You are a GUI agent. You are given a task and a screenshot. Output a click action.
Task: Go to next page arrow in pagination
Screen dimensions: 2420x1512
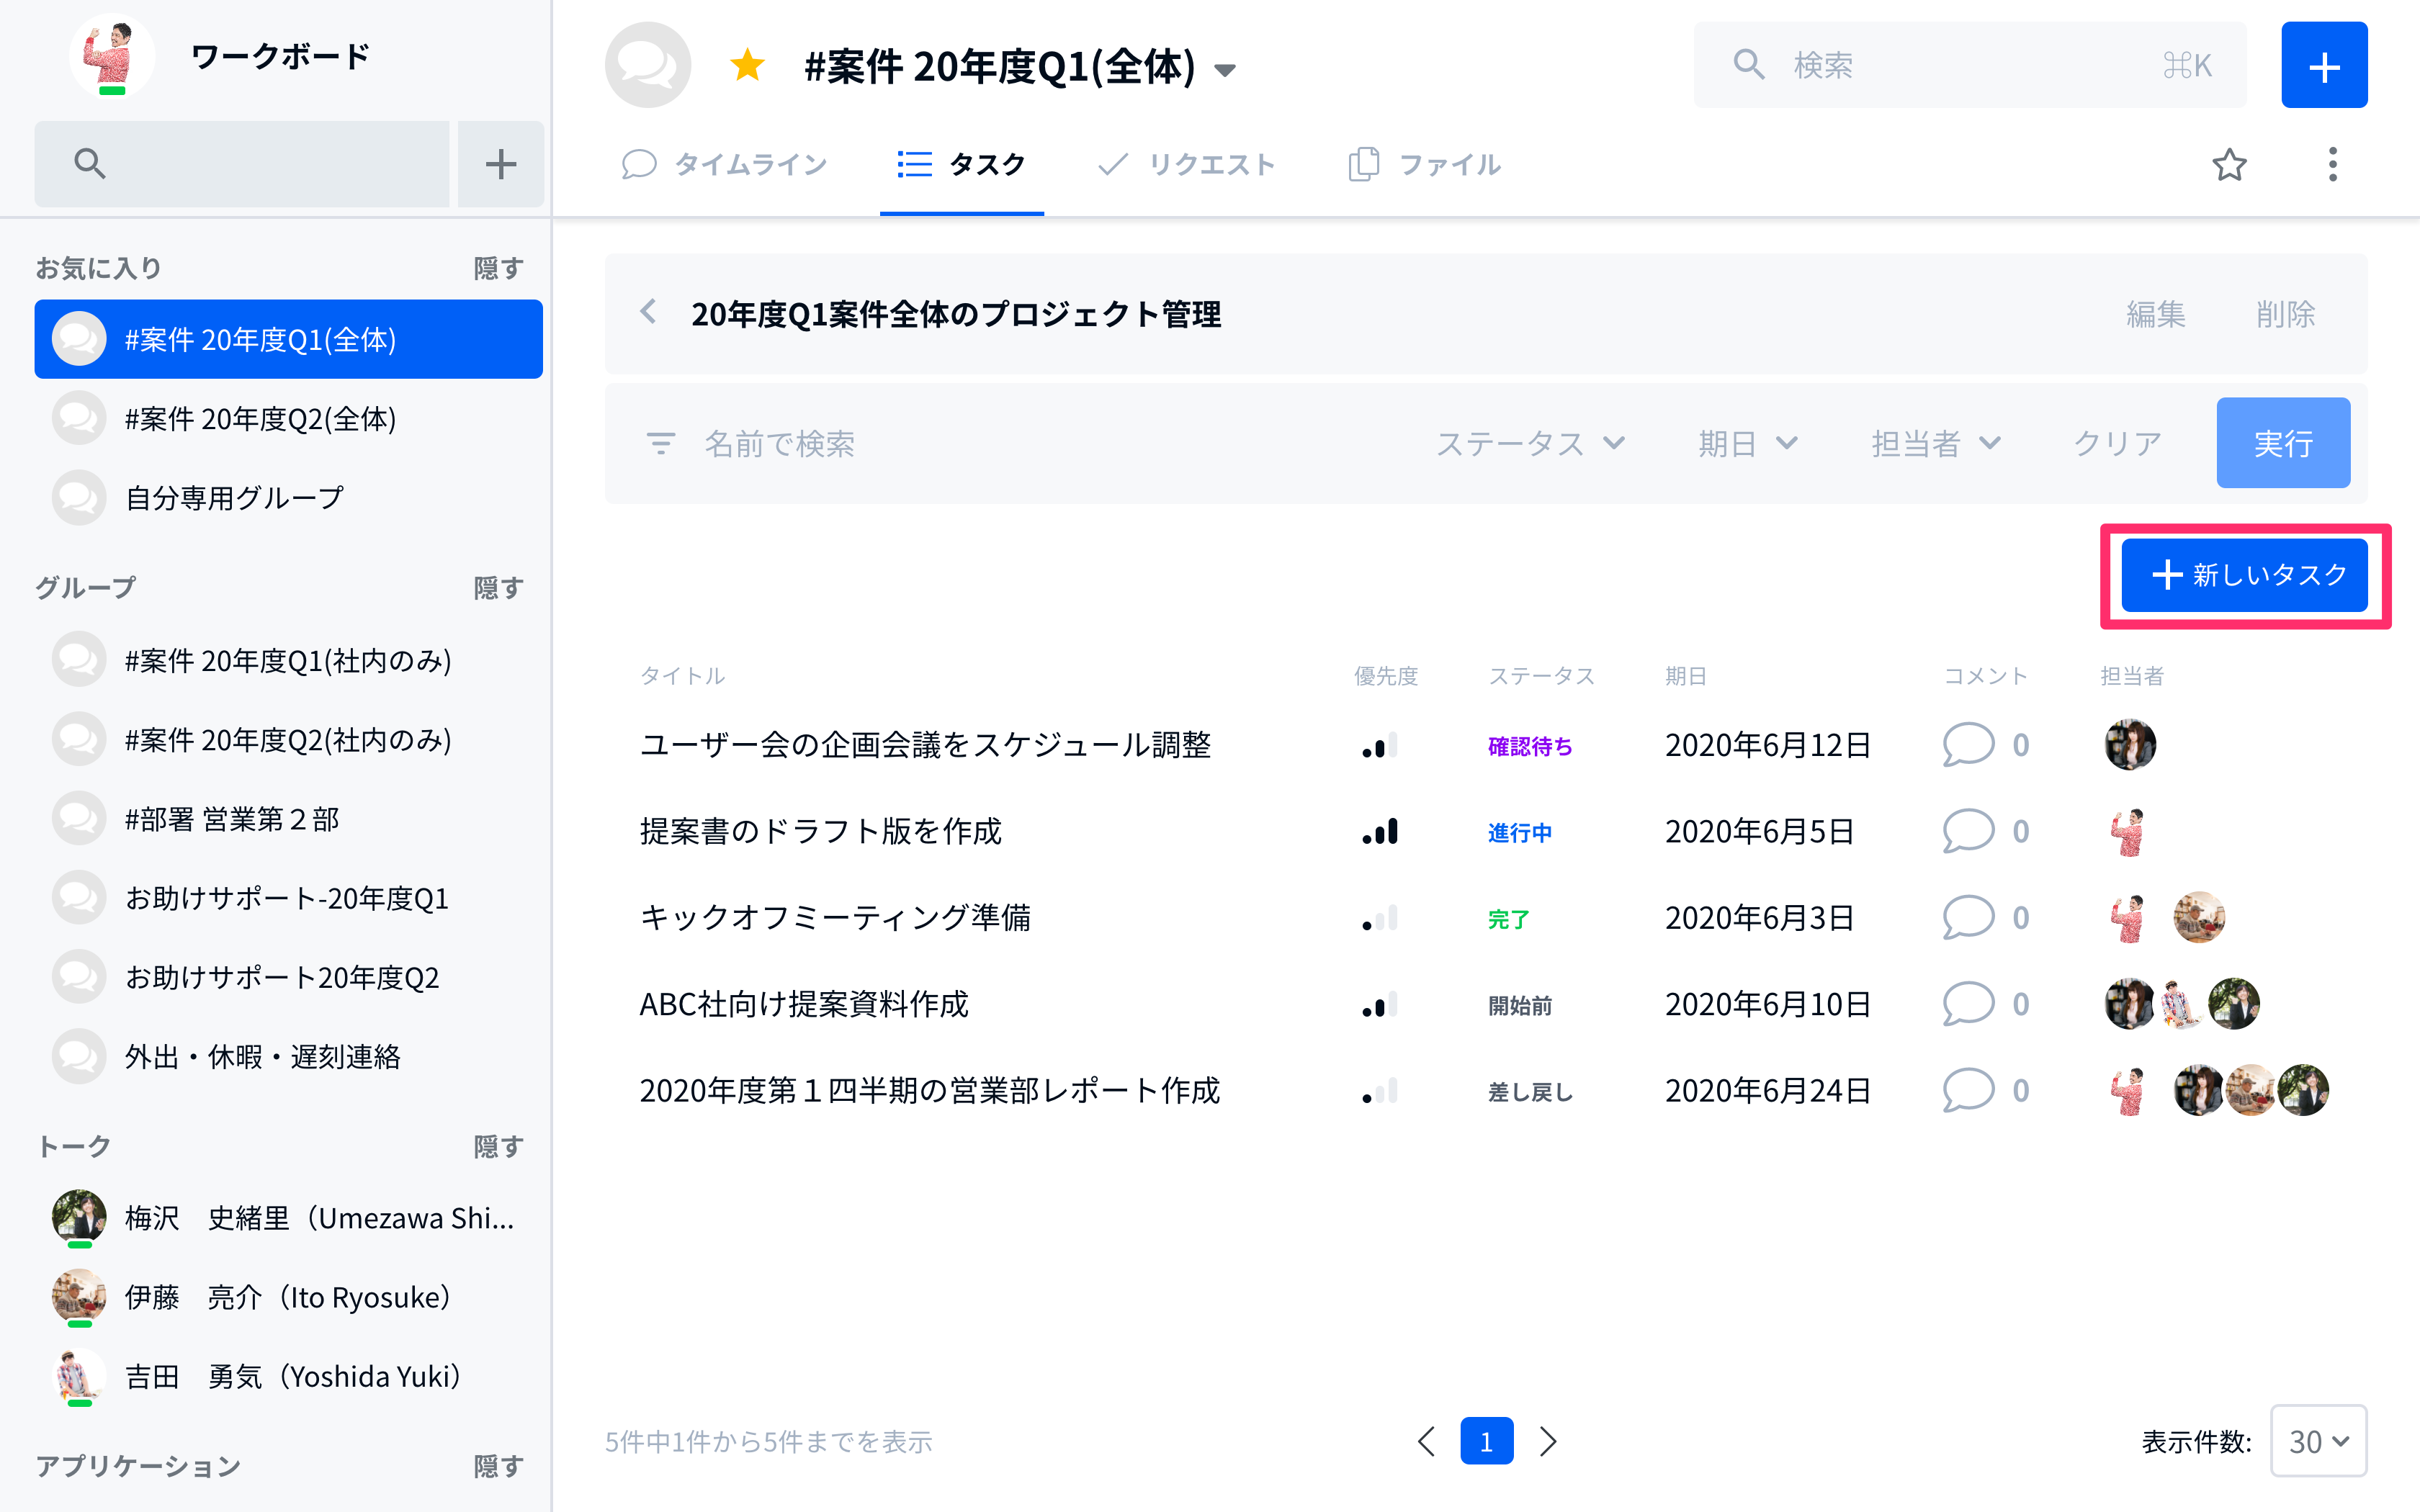click(1548, 1441)
